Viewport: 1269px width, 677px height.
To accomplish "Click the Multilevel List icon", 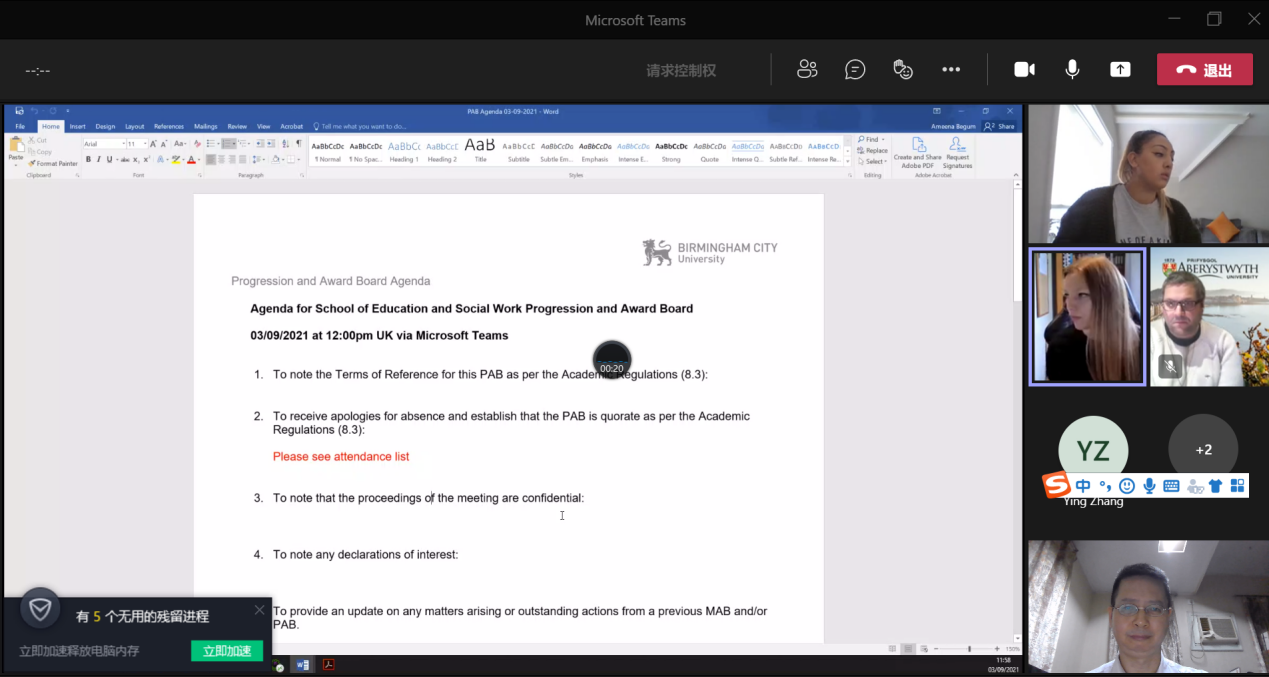I will tap(244, 144).
